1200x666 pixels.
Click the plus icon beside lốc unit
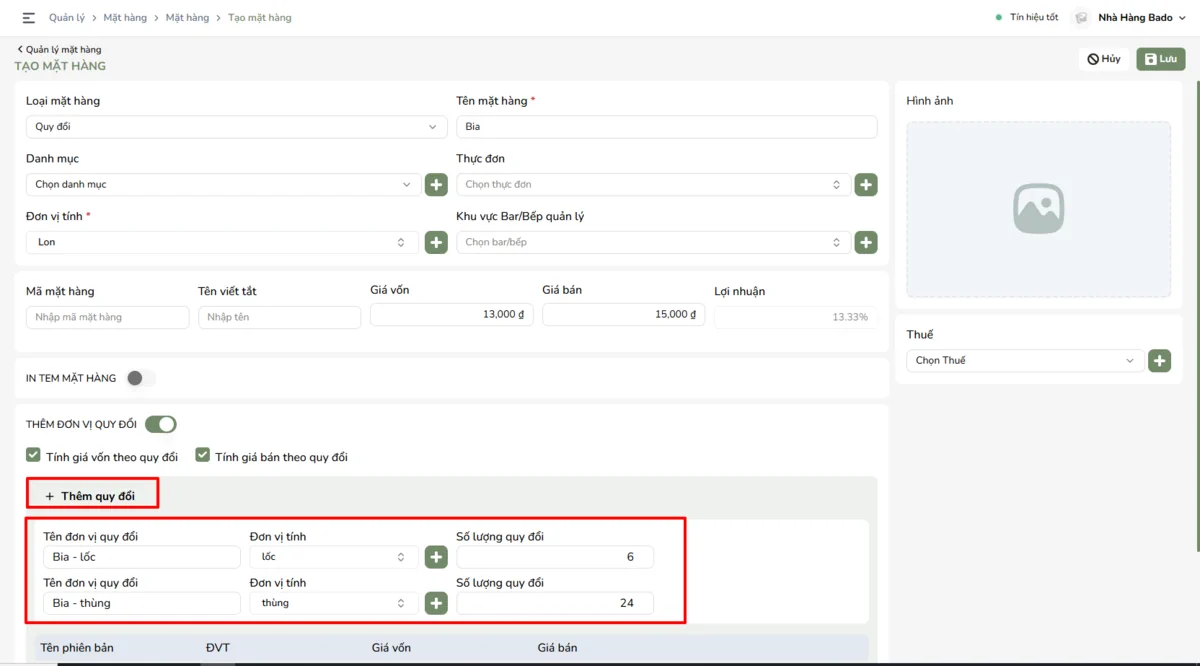pos(436,557)
